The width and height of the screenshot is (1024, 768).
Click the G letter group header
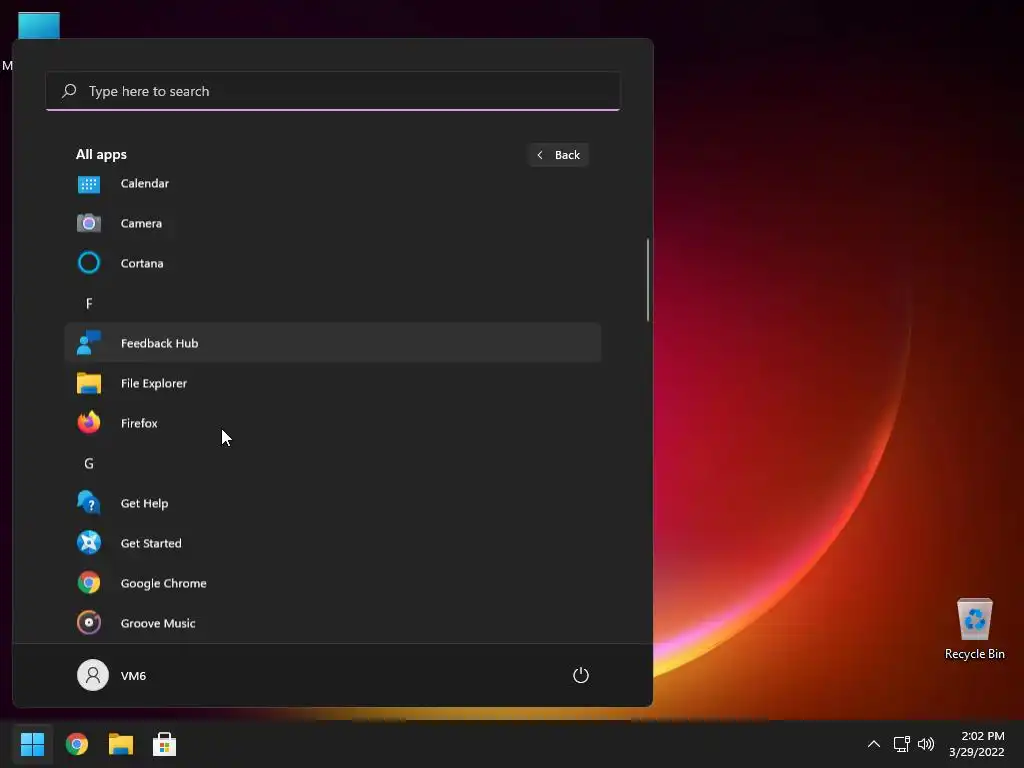pos(89,463)
